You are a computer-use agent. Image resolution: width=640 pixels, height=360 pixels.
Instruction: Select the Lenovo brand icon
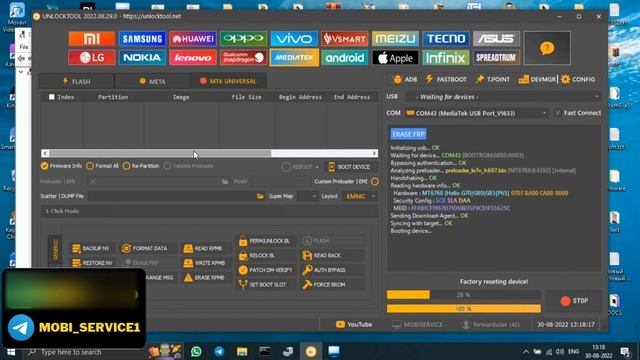193,58
